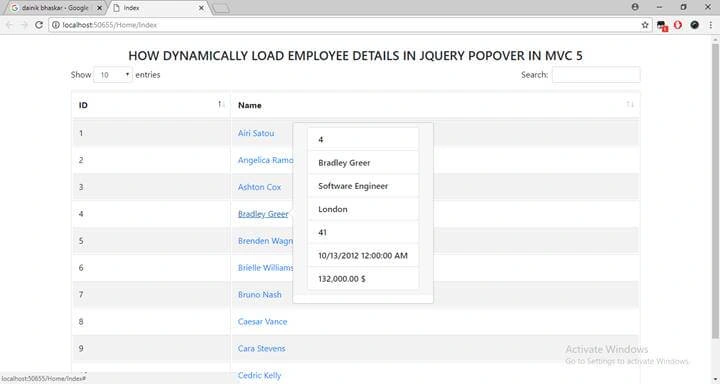The height and width of the screenshot is (384, 720).
Task: Minimize the browser window
Action: coord(659,7)
